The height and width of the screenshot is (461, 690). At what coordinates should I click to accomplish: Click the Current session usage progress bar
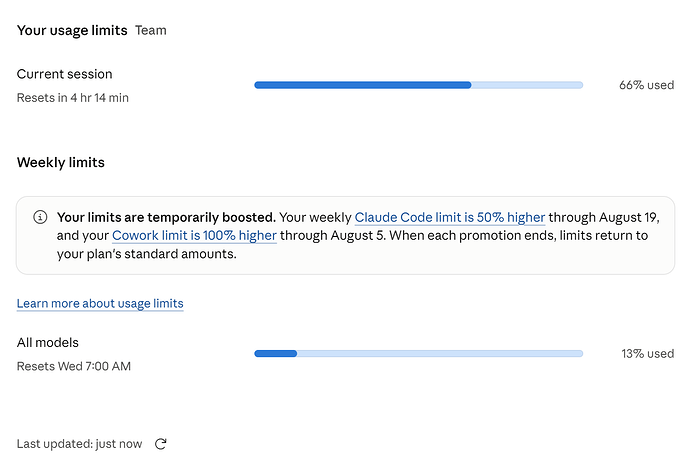pyautogui.click(x=418, y=85)
